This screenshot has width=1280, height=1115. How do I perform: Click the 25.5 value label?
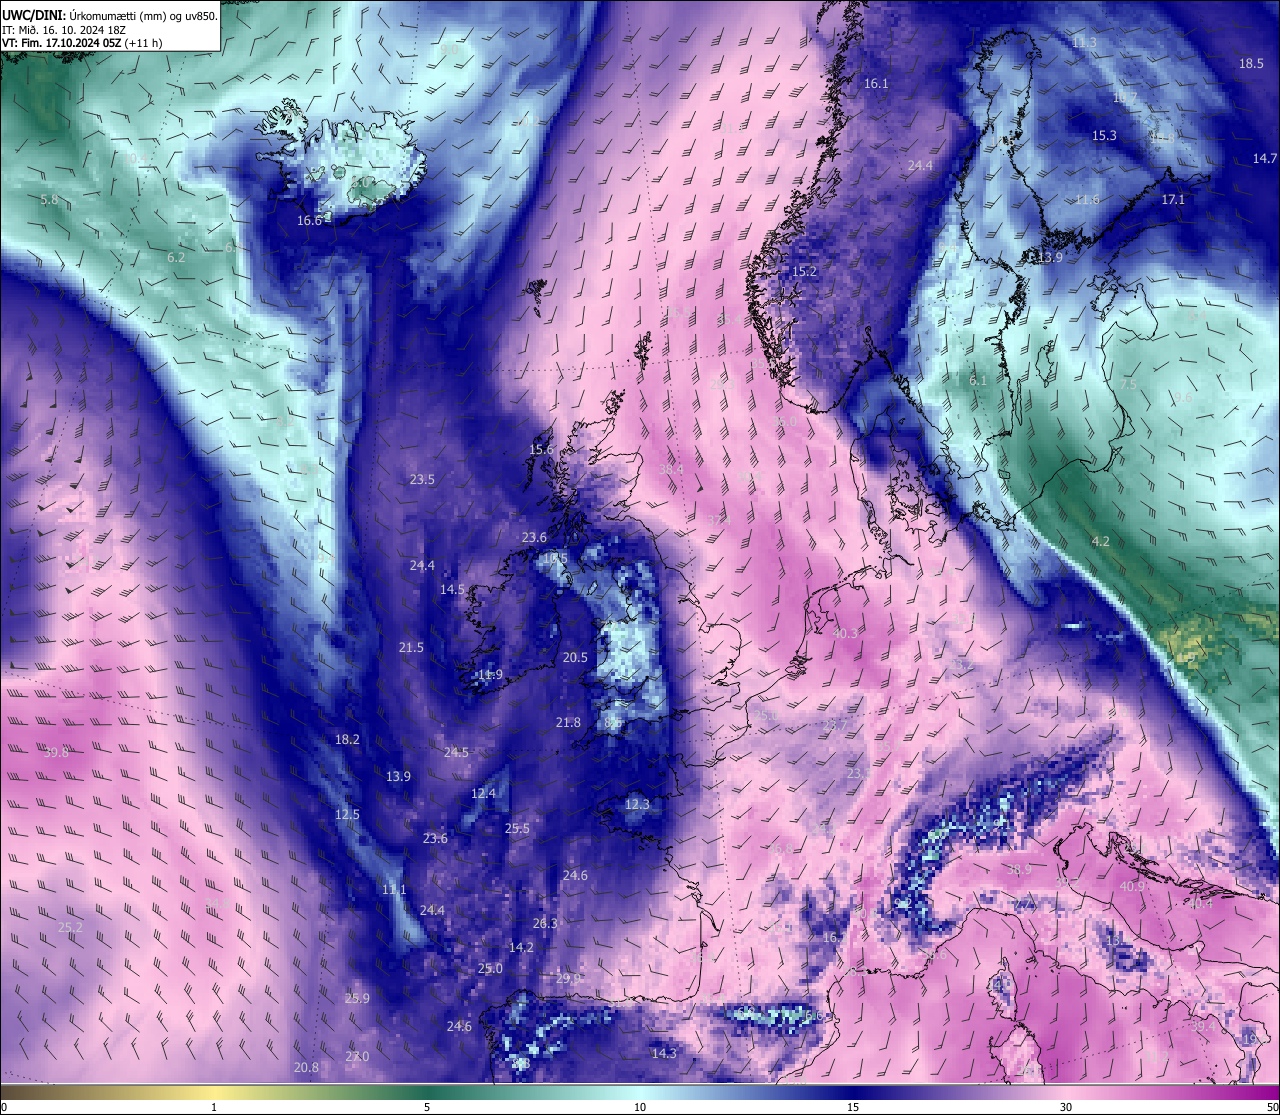coord(517,828)
